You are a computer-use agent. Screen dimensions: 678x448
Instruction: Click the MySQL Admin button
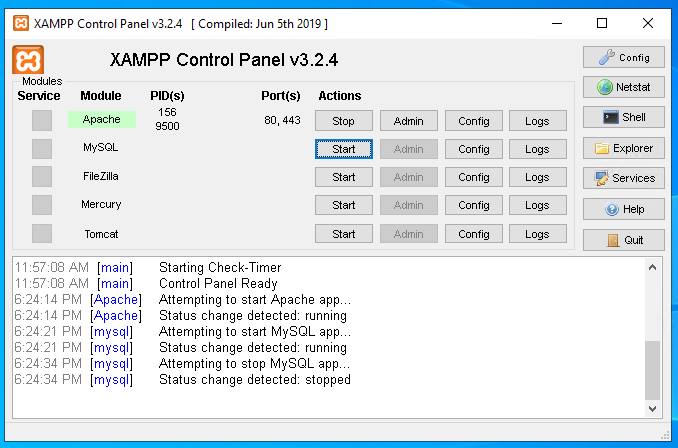(x=409, y=149)
